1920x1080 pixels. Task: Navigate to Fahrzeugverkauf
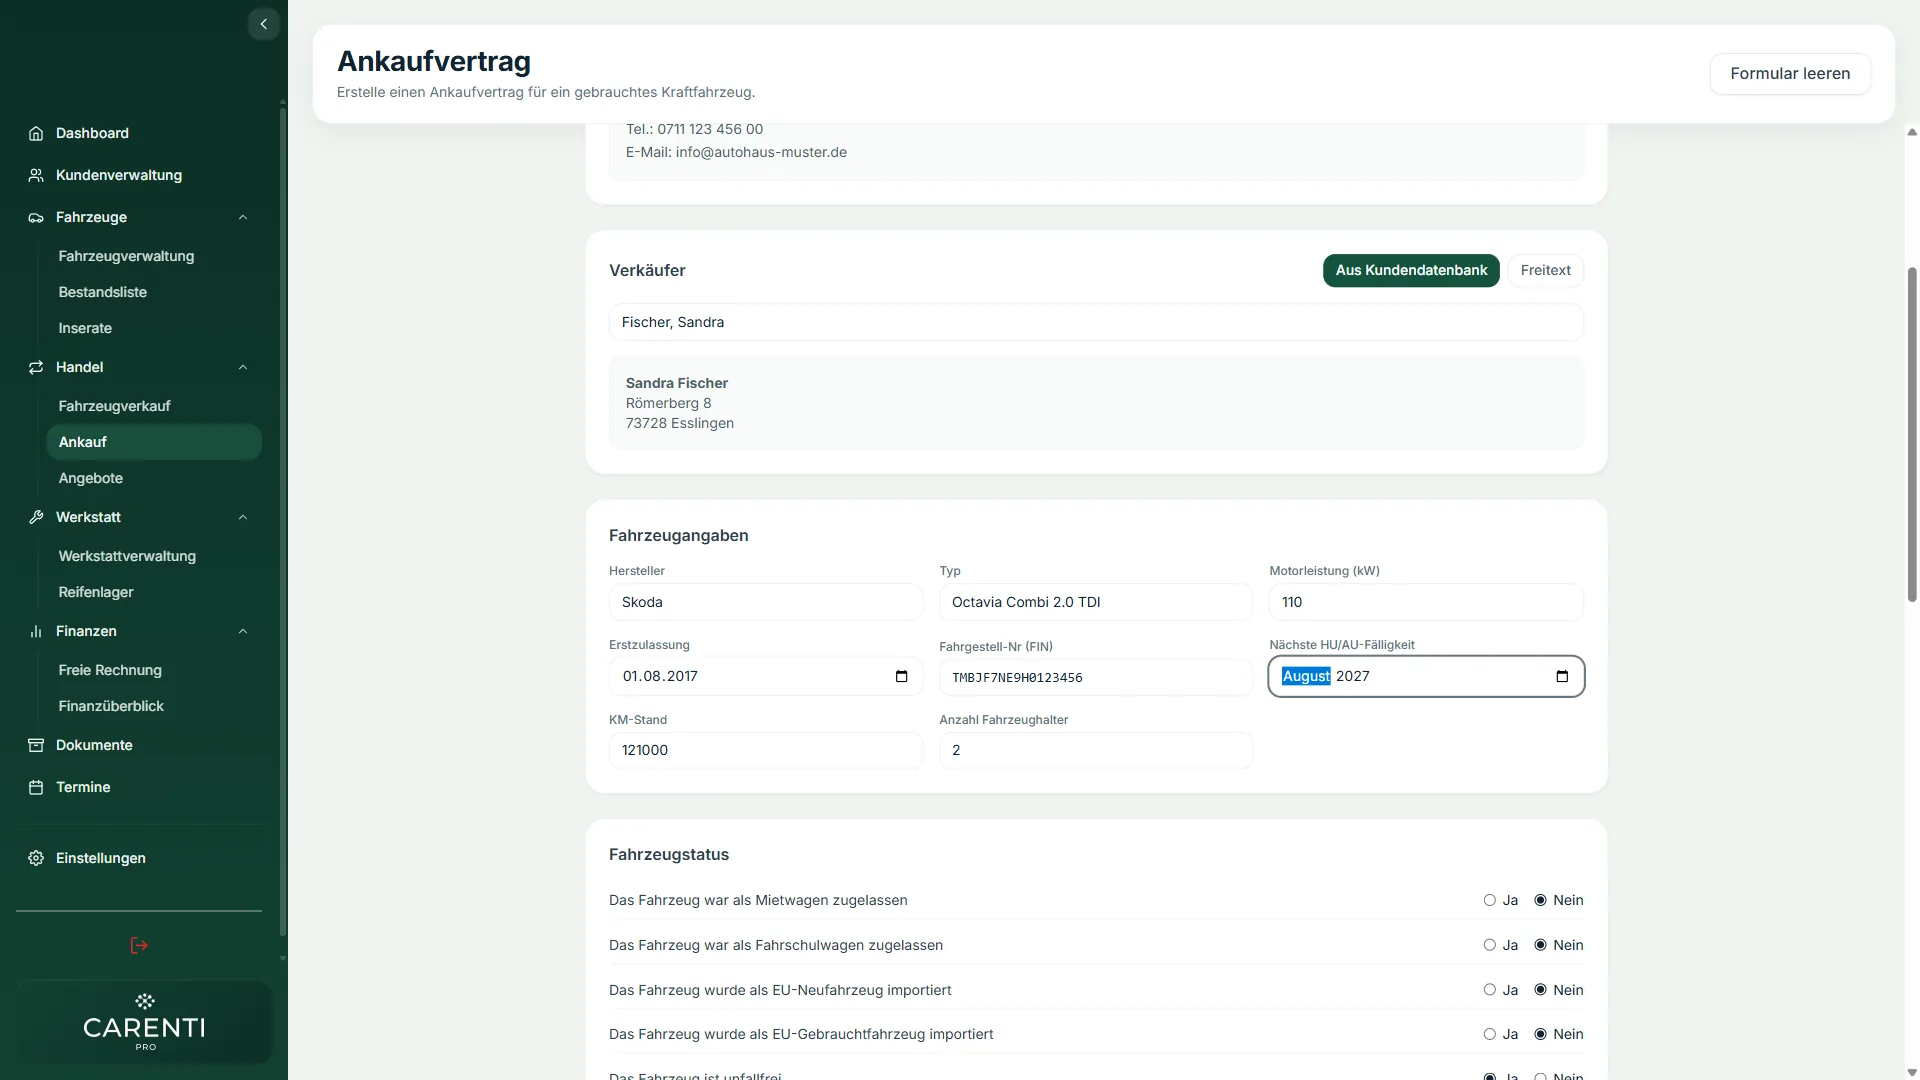click(x=115, y=406)
